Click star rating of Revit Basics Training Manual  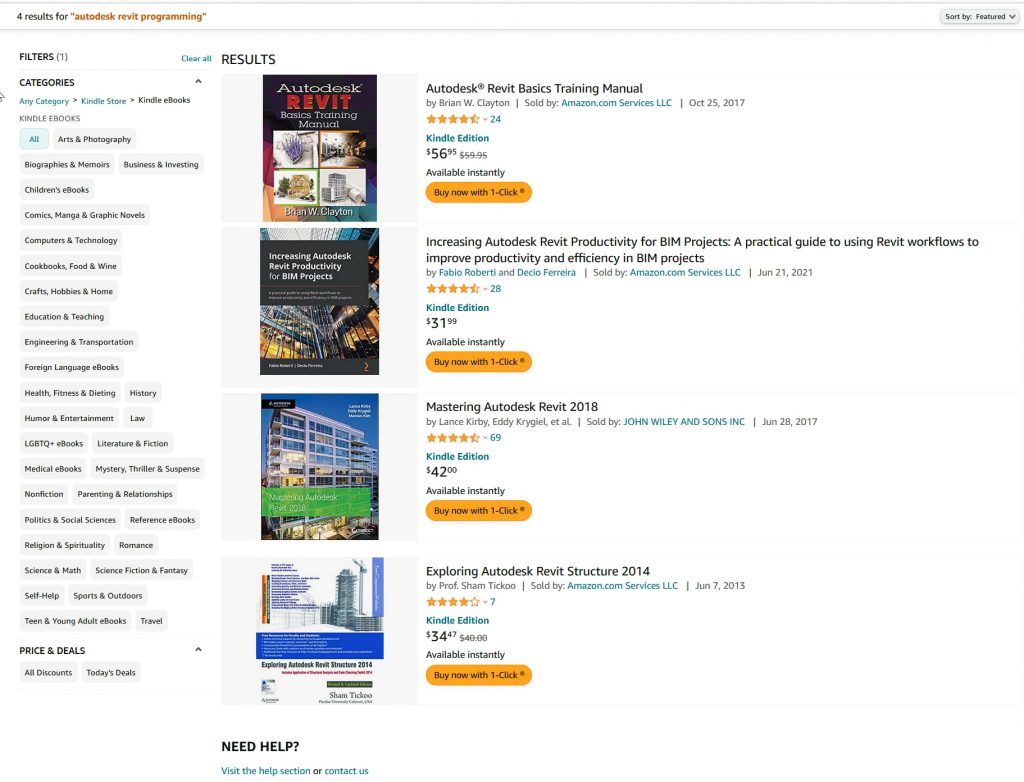452,119
